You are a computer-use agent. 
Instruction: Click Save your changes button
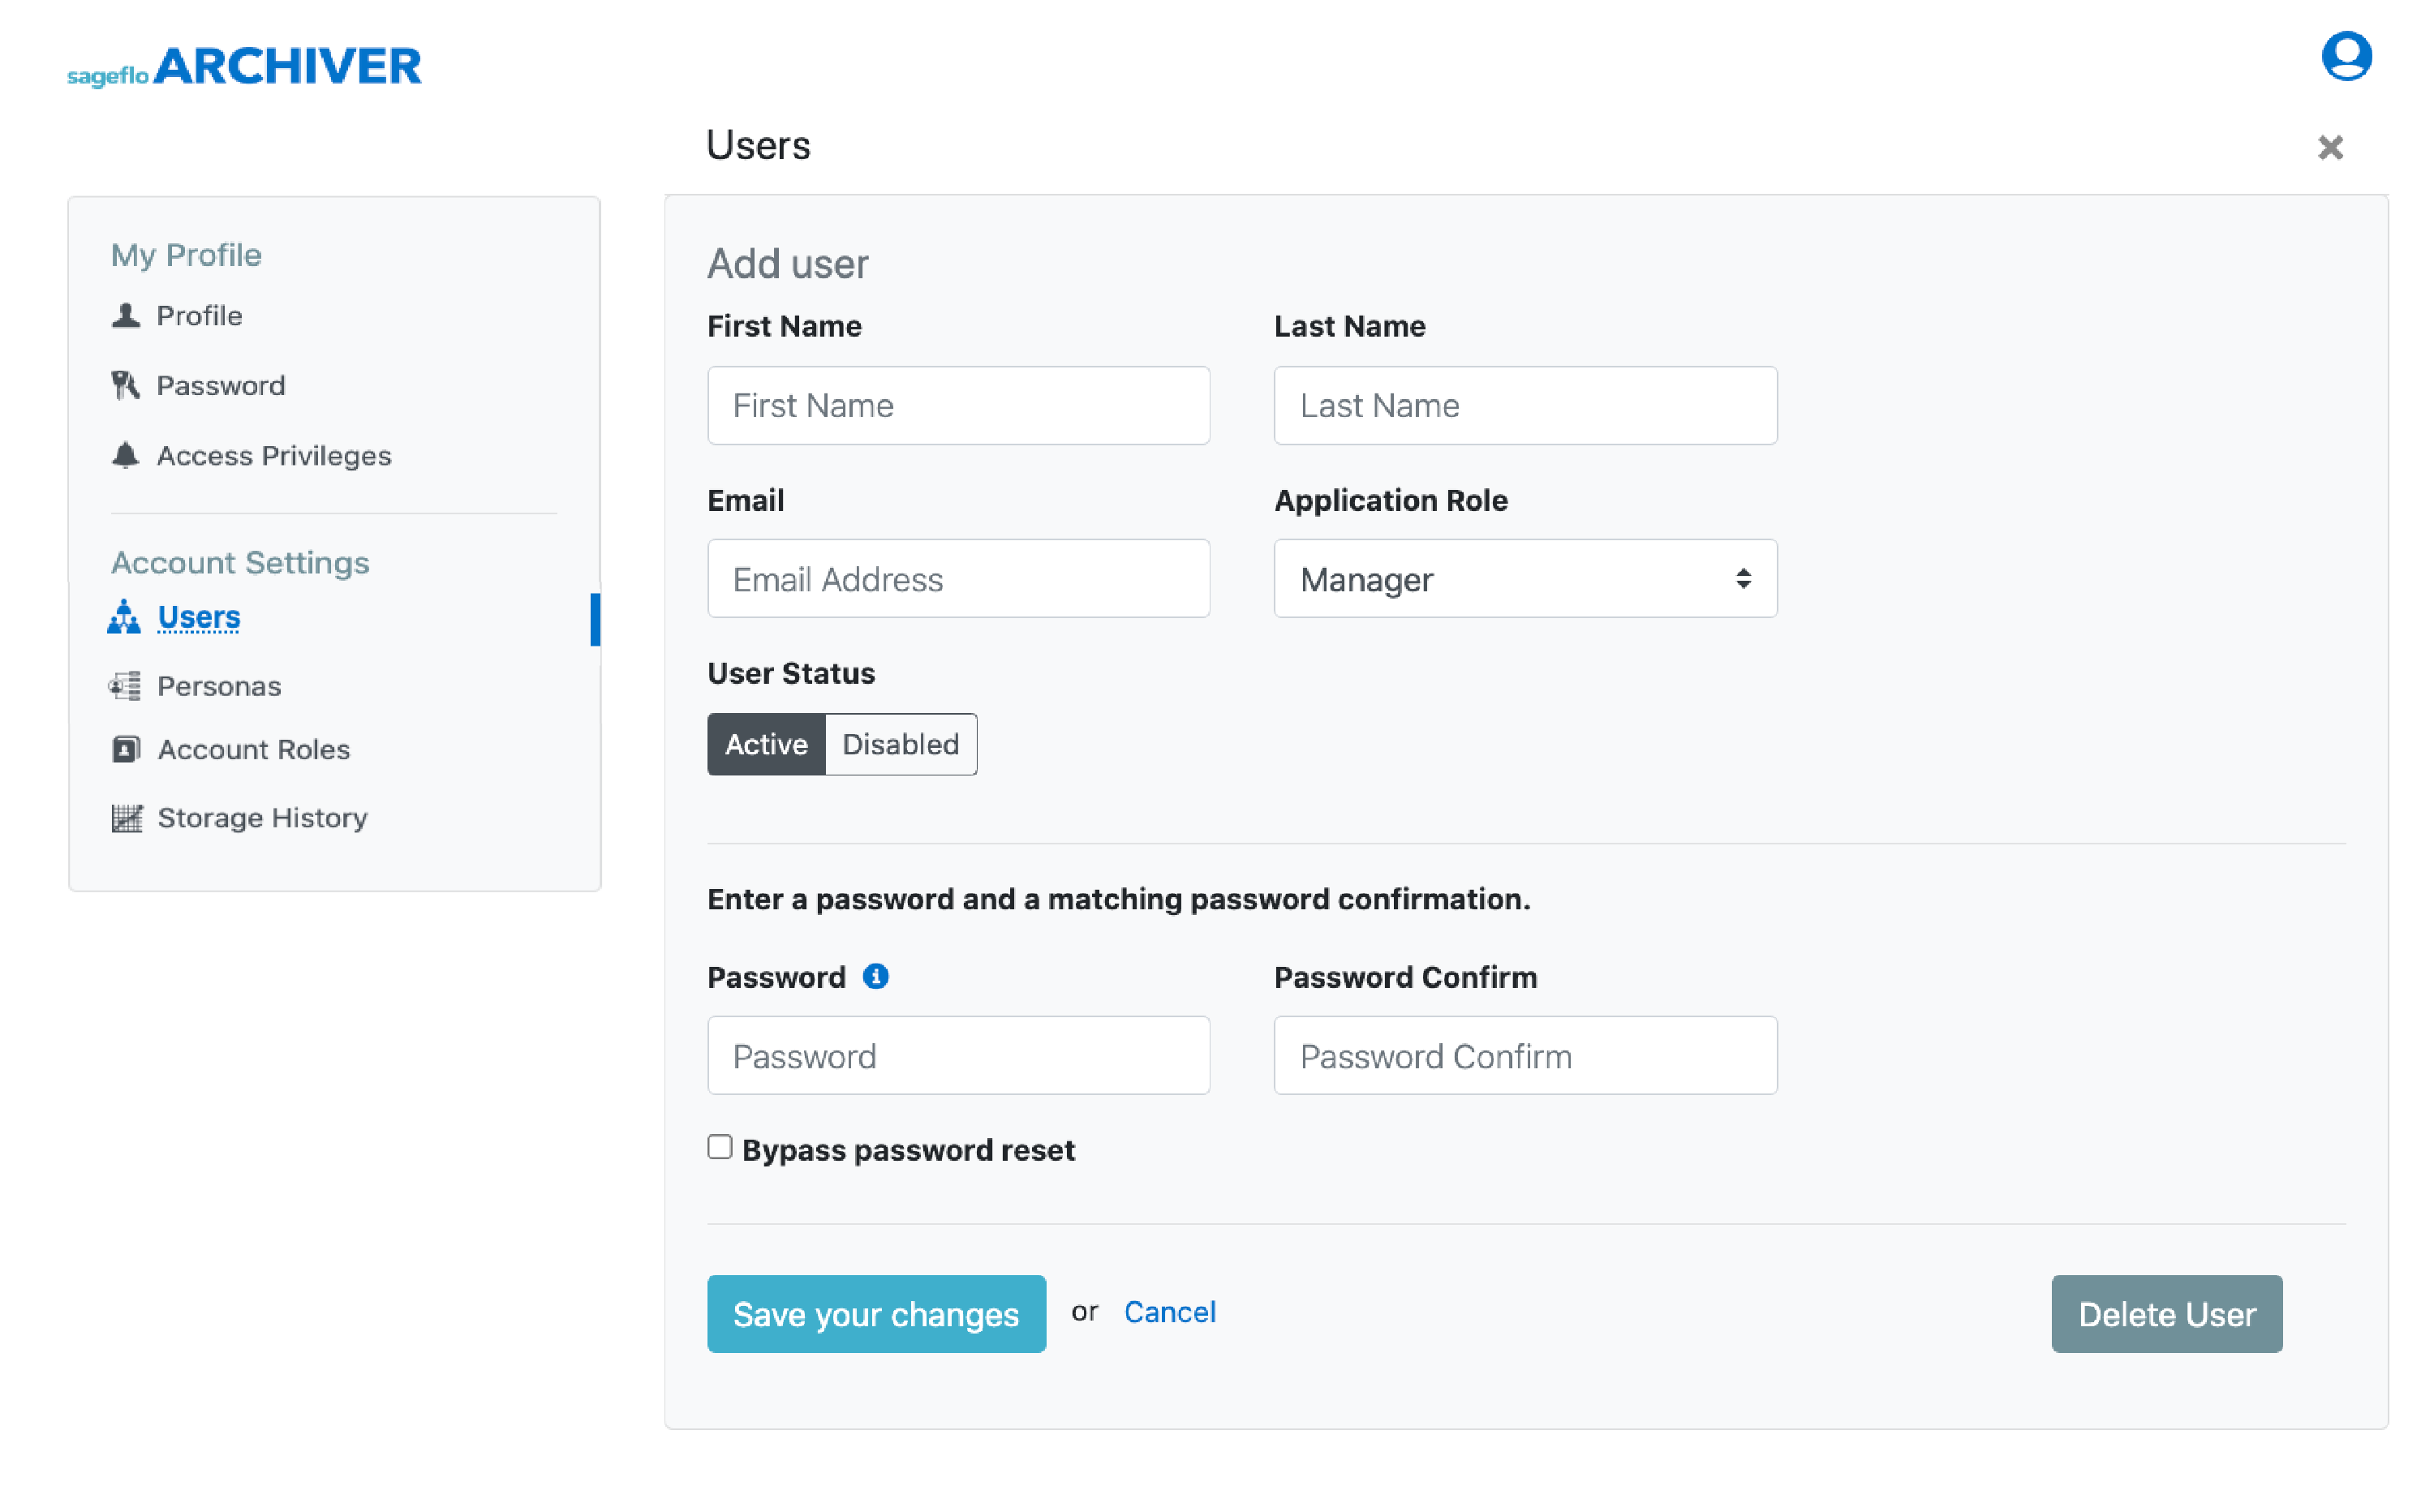click(x=877, y=1315)
